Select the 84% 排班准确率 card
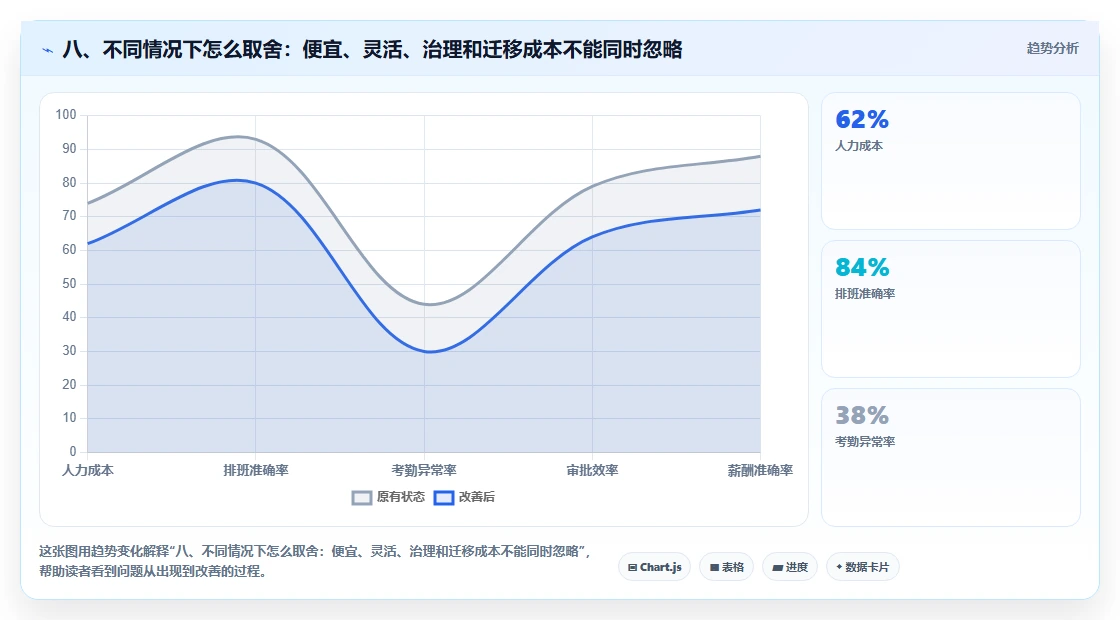Viewport: 1120px width, 620px height. point(951,309)
